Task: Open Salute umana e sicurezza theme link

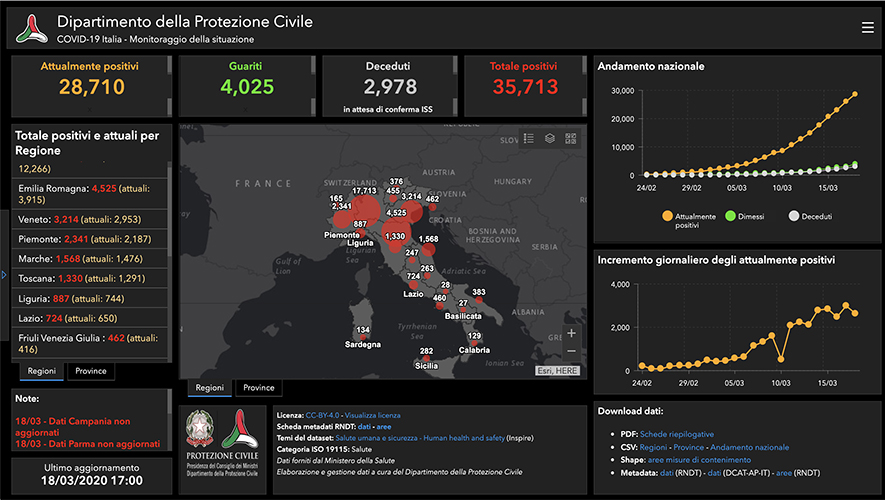Action: [x=420, y=438]
